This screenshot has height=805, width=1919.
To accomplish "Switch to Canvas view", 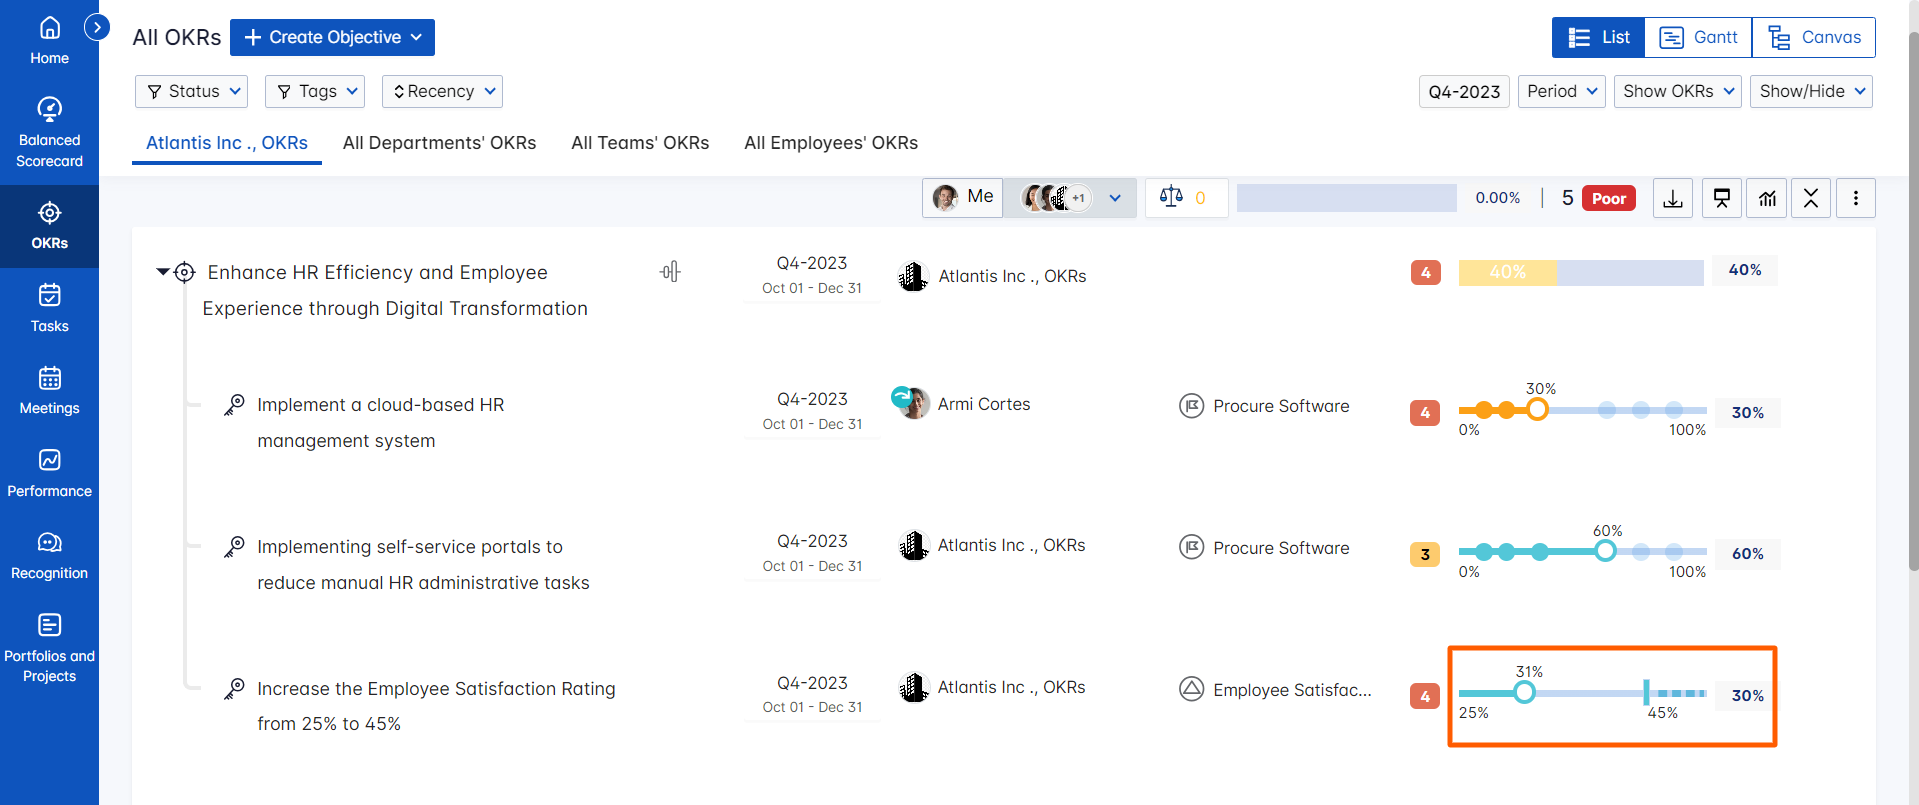I will pos(1814,37).
